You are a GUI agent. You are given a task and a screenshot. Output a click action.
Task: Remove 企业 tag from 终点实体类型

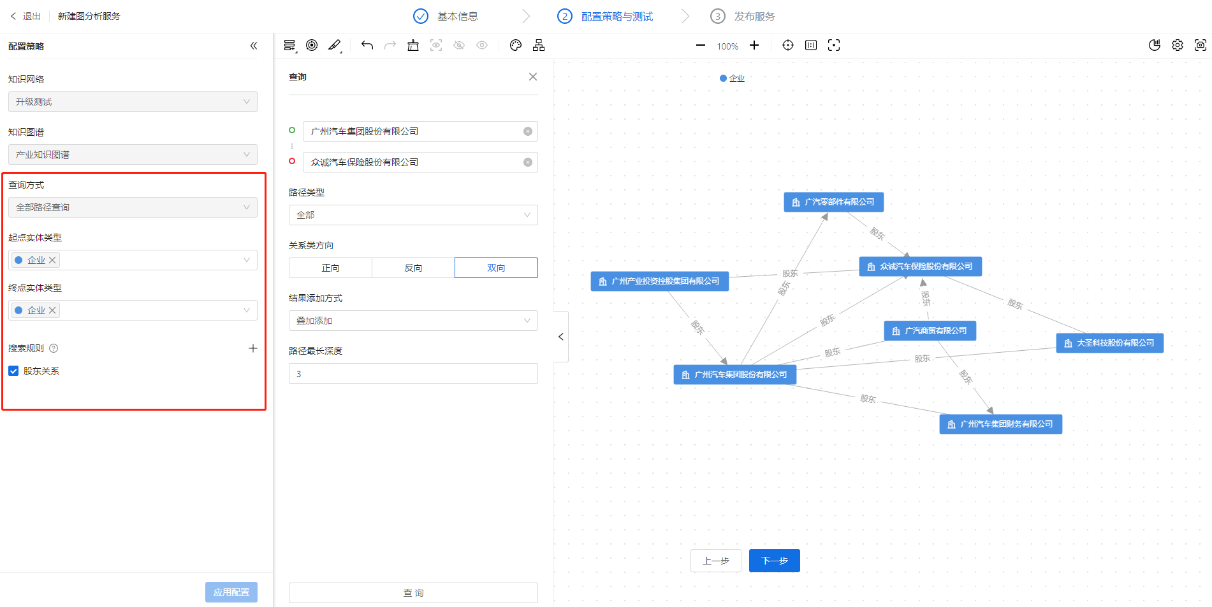click(x=53, y=310)
